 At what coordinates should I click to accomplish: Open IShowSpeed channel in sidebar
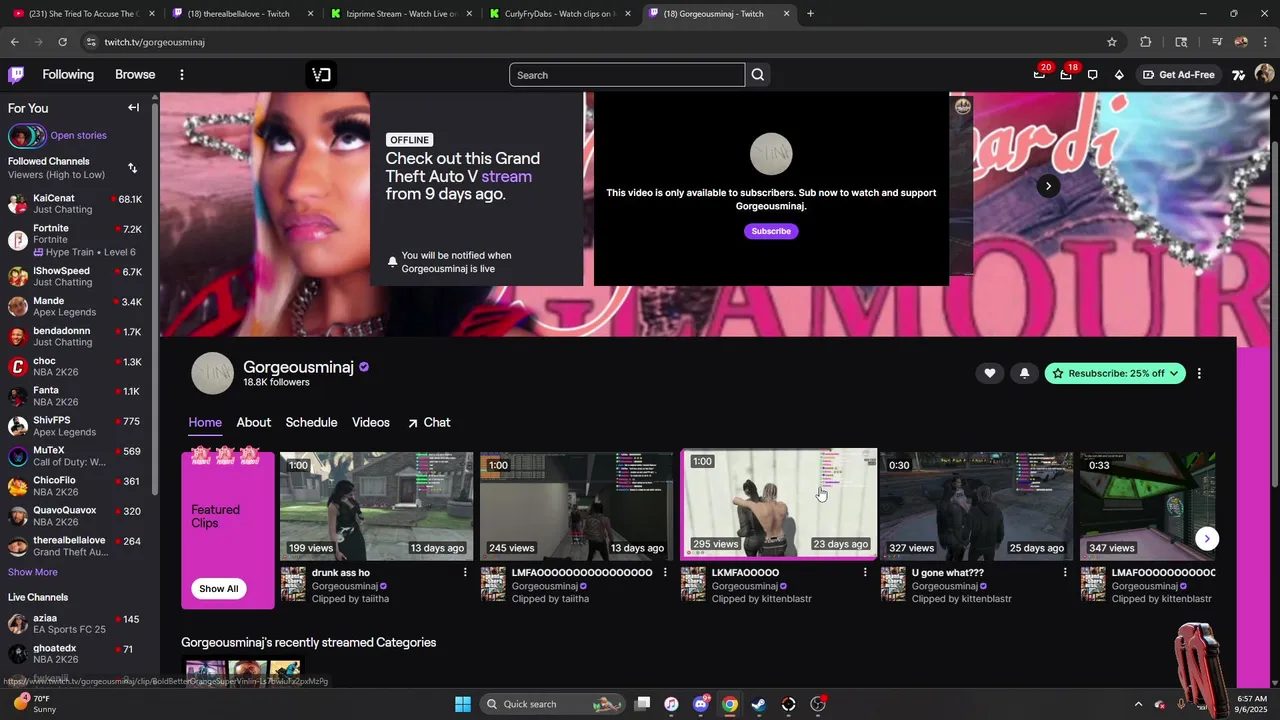(x=76, y=276)
